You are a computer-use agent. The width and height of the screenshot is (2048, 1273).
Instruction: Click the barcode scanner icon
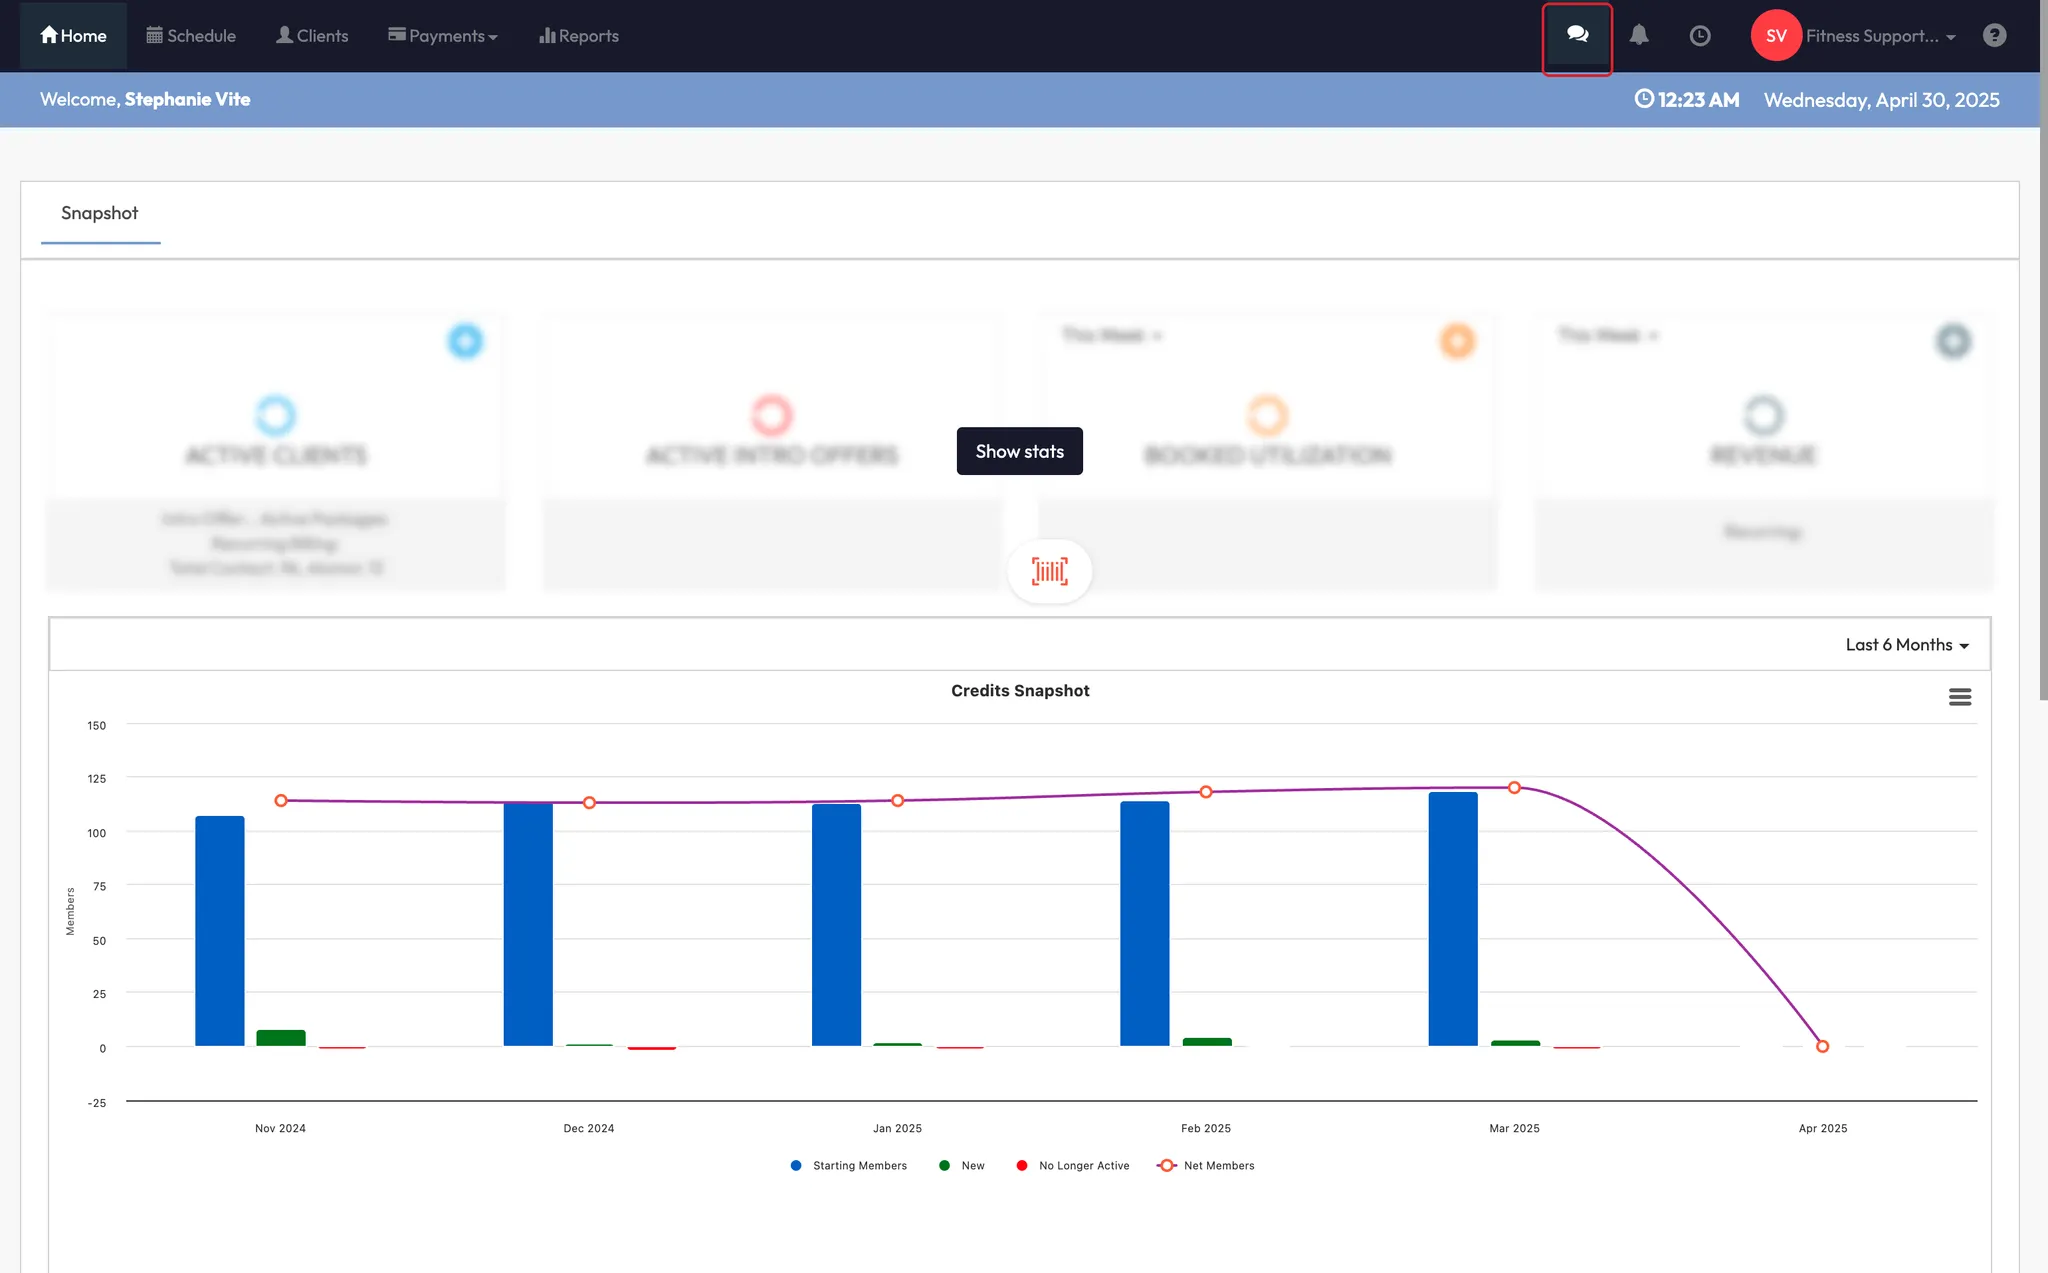pos(1049,571)
